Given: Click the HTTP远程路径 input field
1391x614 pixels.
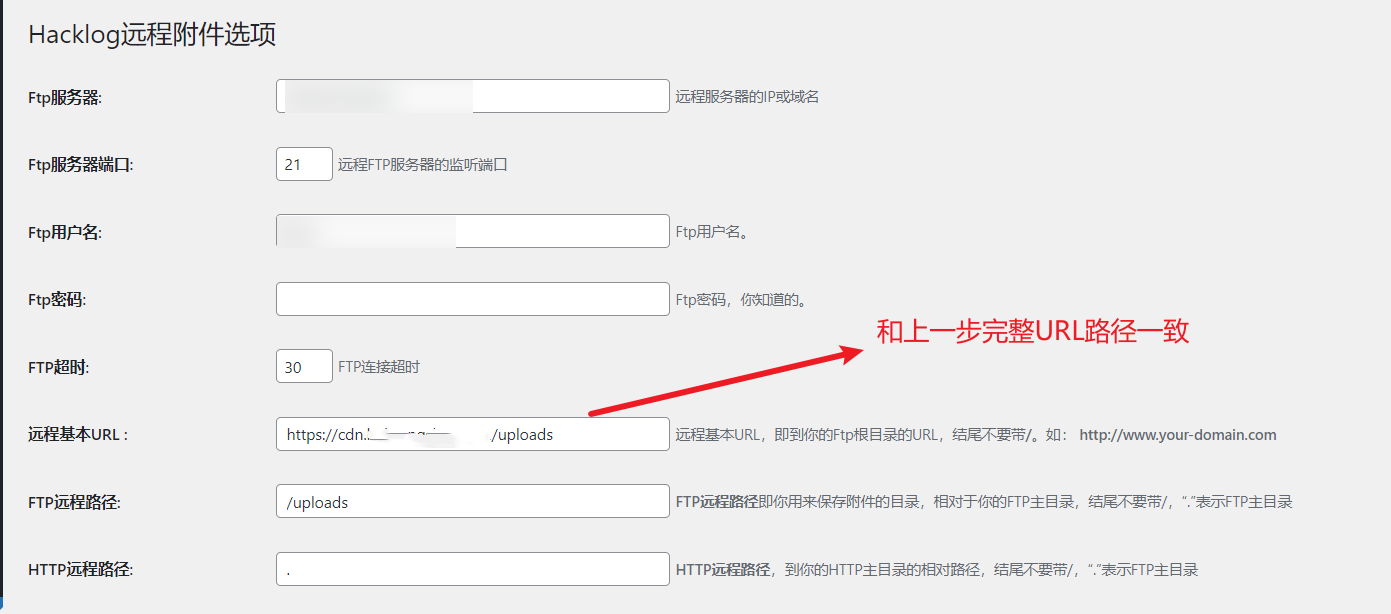Looking at the screenshot, I should click(472, 569).
